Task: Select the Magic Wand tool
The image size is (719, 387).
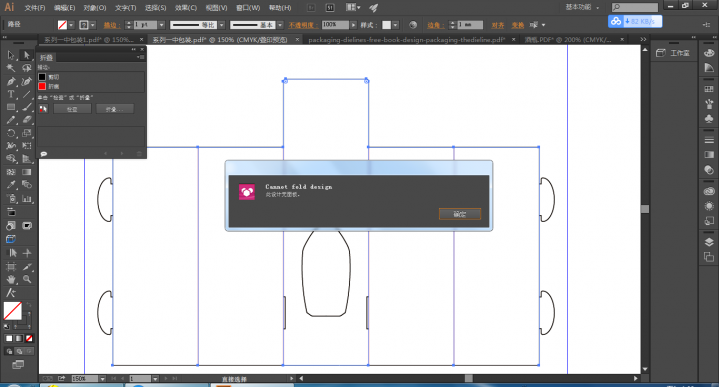Action: [x=11, y=68]
